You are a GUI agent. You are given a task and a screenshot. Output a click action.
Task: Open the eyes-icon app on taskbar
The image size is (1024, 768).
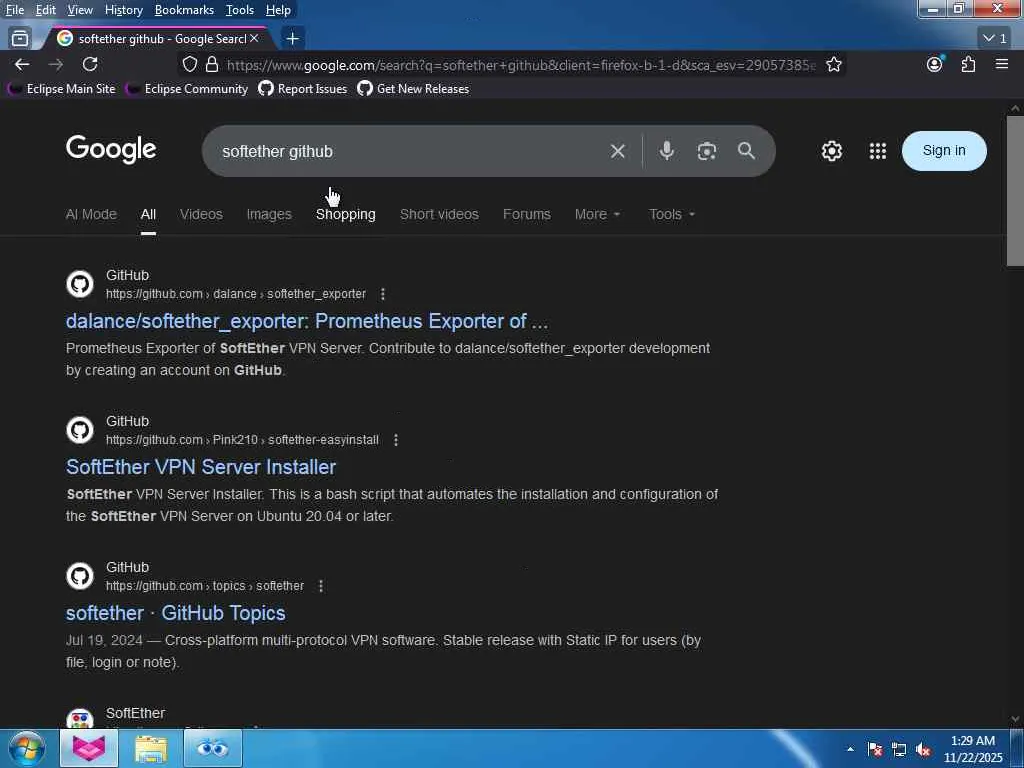click(x=212, y=748)
